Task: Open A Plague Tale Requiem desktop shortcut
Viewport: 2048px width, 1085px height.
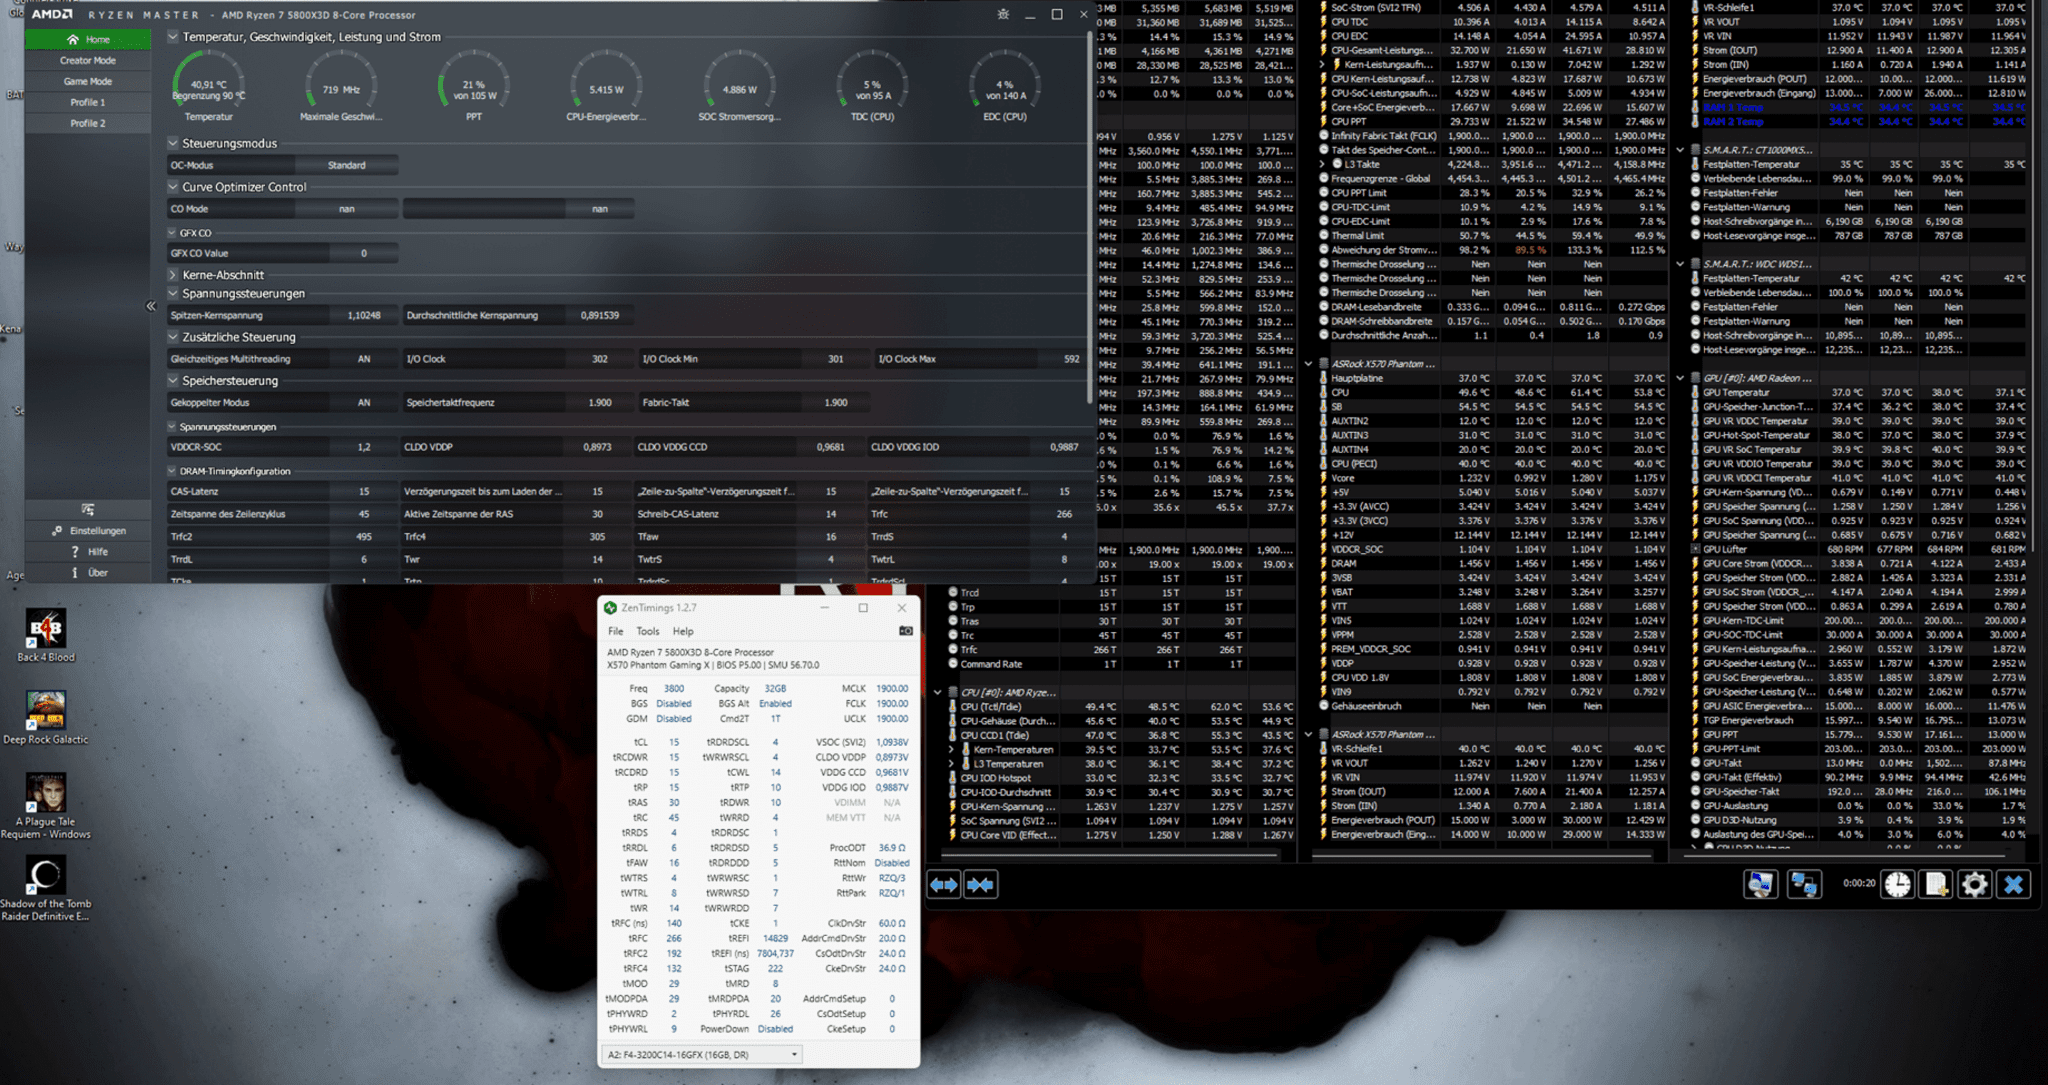Action: click(46, 806)
